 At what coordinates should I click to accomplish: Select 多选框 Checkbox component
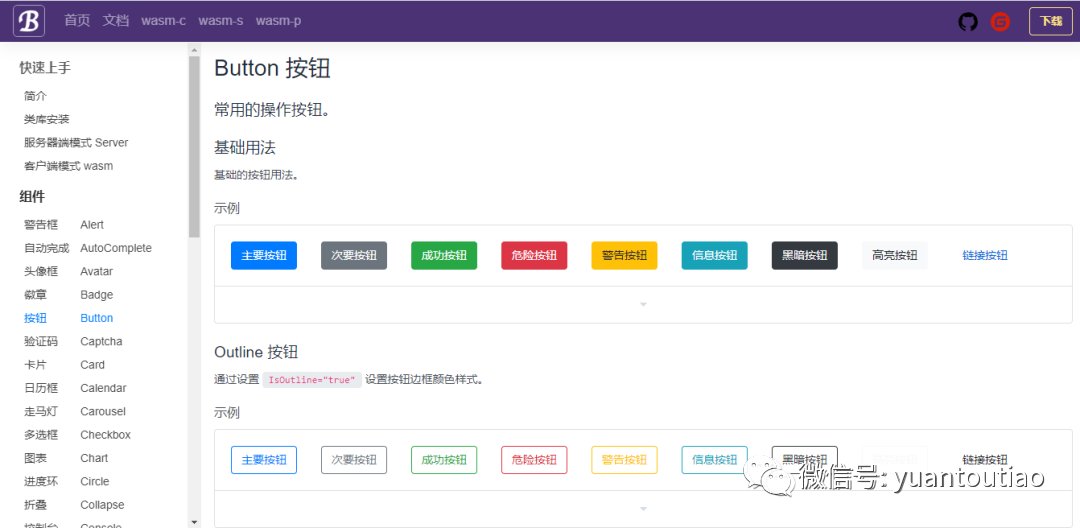[77, 436]
